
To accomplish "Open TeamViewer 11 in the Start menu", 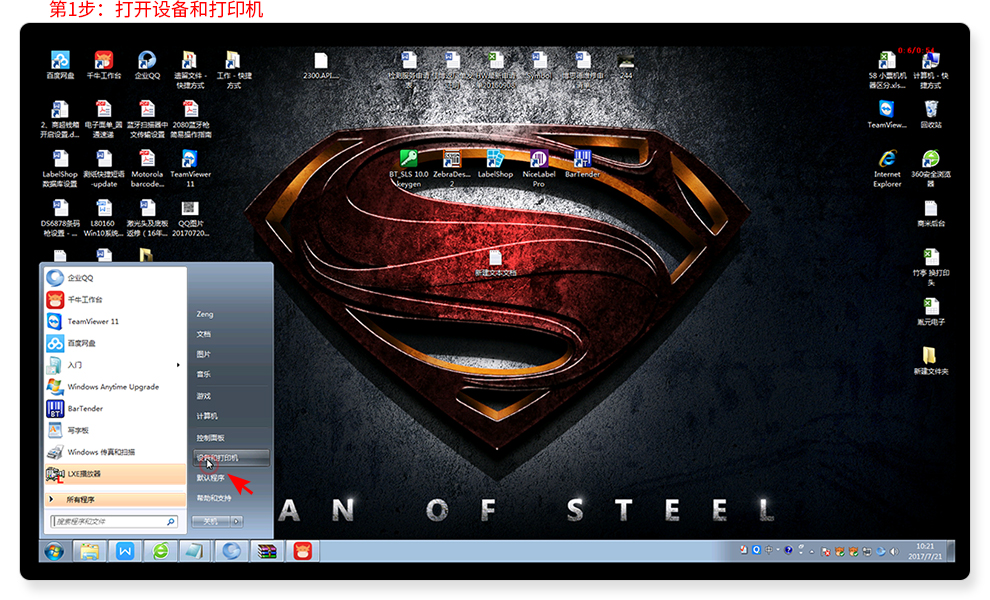I will (x=115, y=321).
